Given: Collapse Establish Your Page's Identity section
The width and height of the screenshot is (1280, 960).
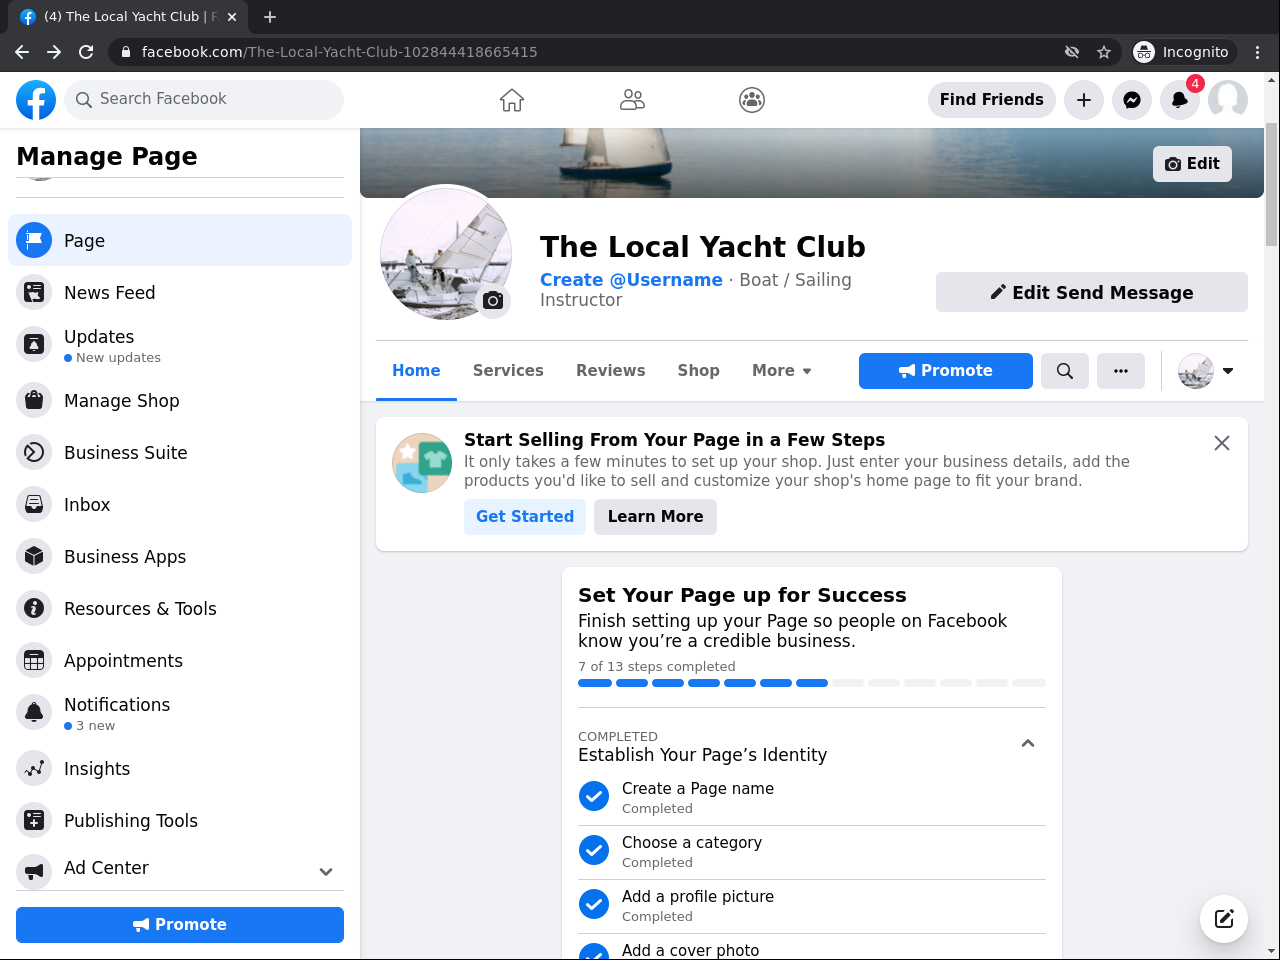Looking at the screenshot, I should click(x=1027, y=744).
